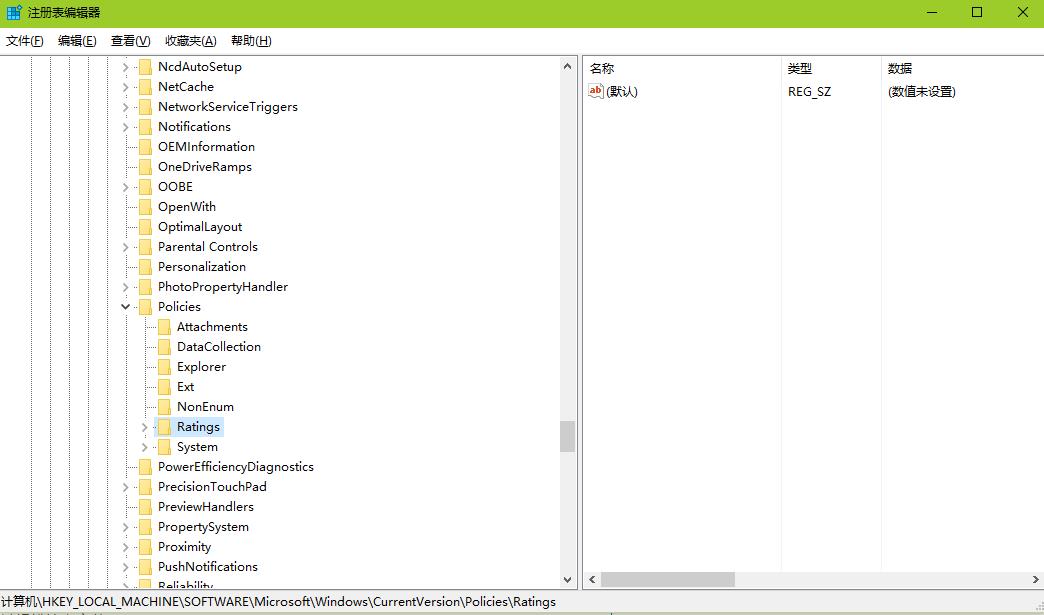
Task: Click the (默认) string value icon
Action: click(x=596, y=91)
